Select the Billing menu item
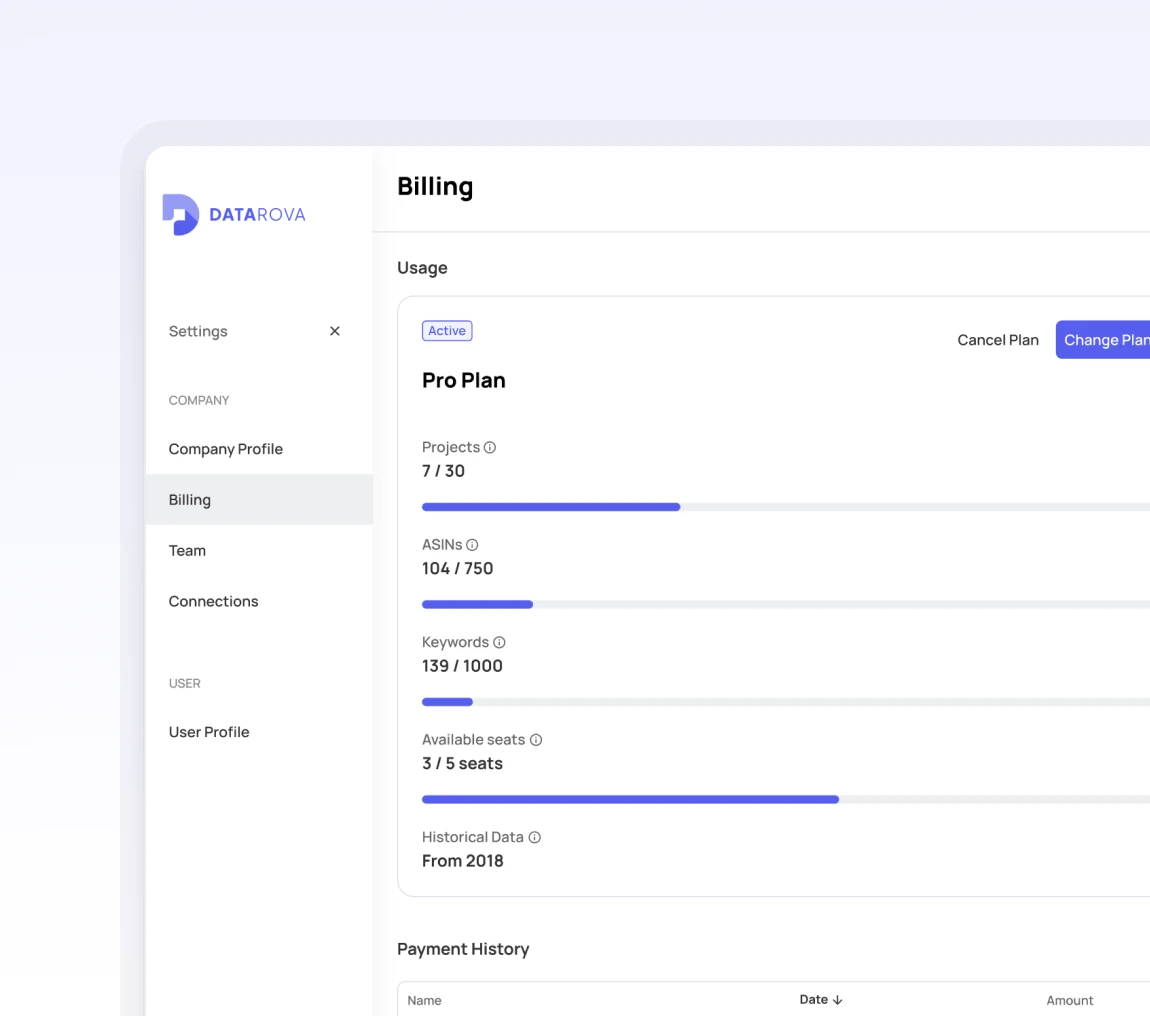 point(259,500)
